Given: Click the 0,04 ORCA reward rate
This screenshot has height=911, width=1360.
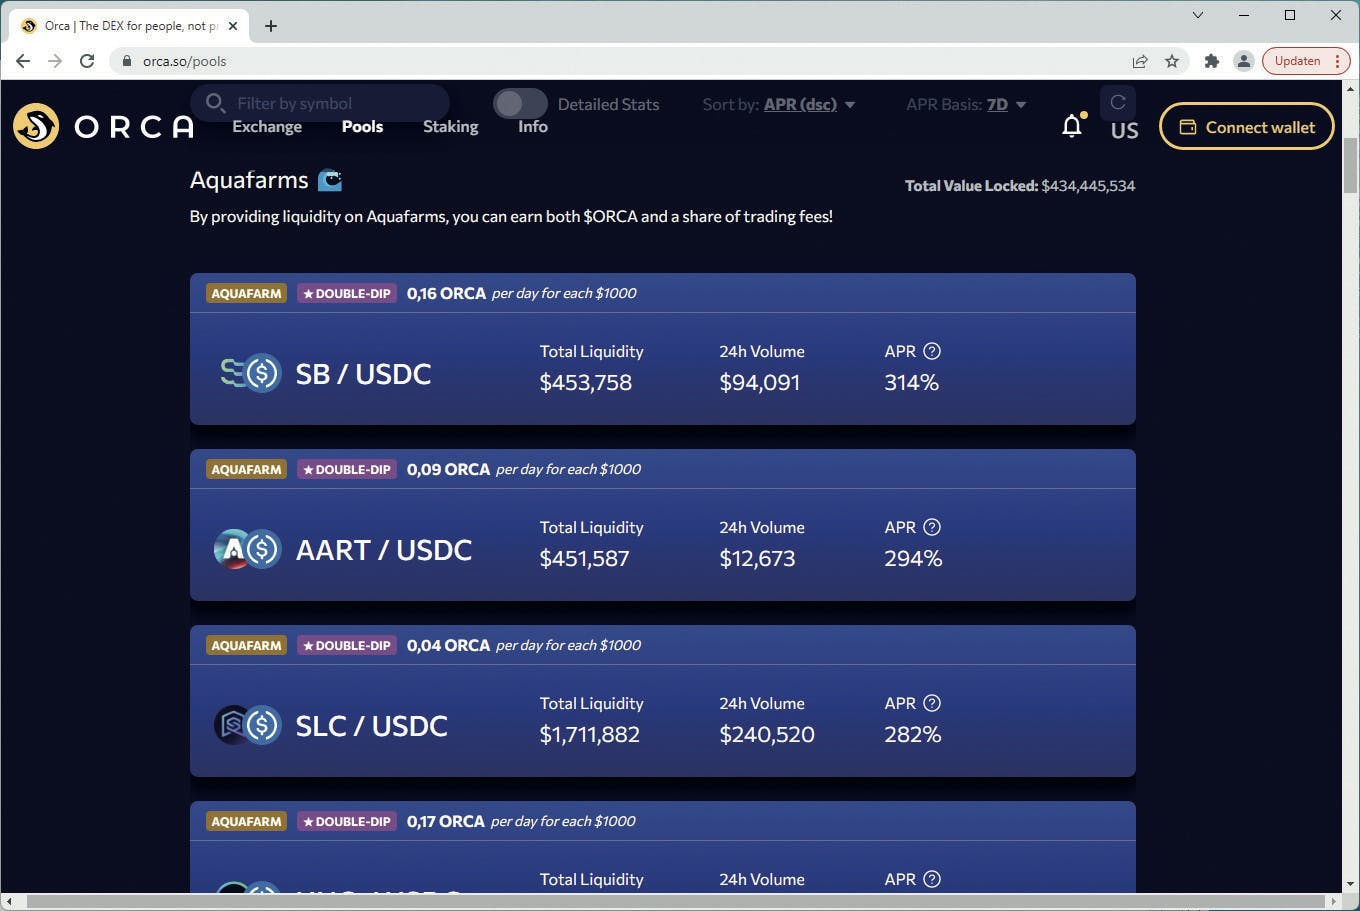Looking at the screenshot, I should pyautogui.click(x=448, y=645).
